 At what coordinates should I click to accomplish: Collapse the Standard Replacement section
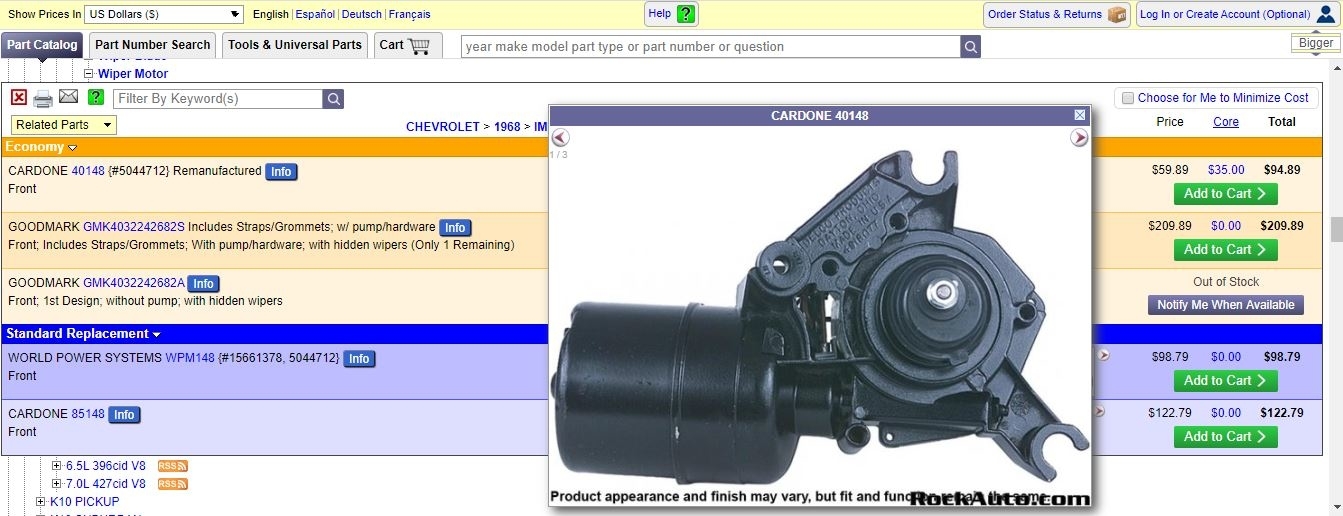pos(157,335)
